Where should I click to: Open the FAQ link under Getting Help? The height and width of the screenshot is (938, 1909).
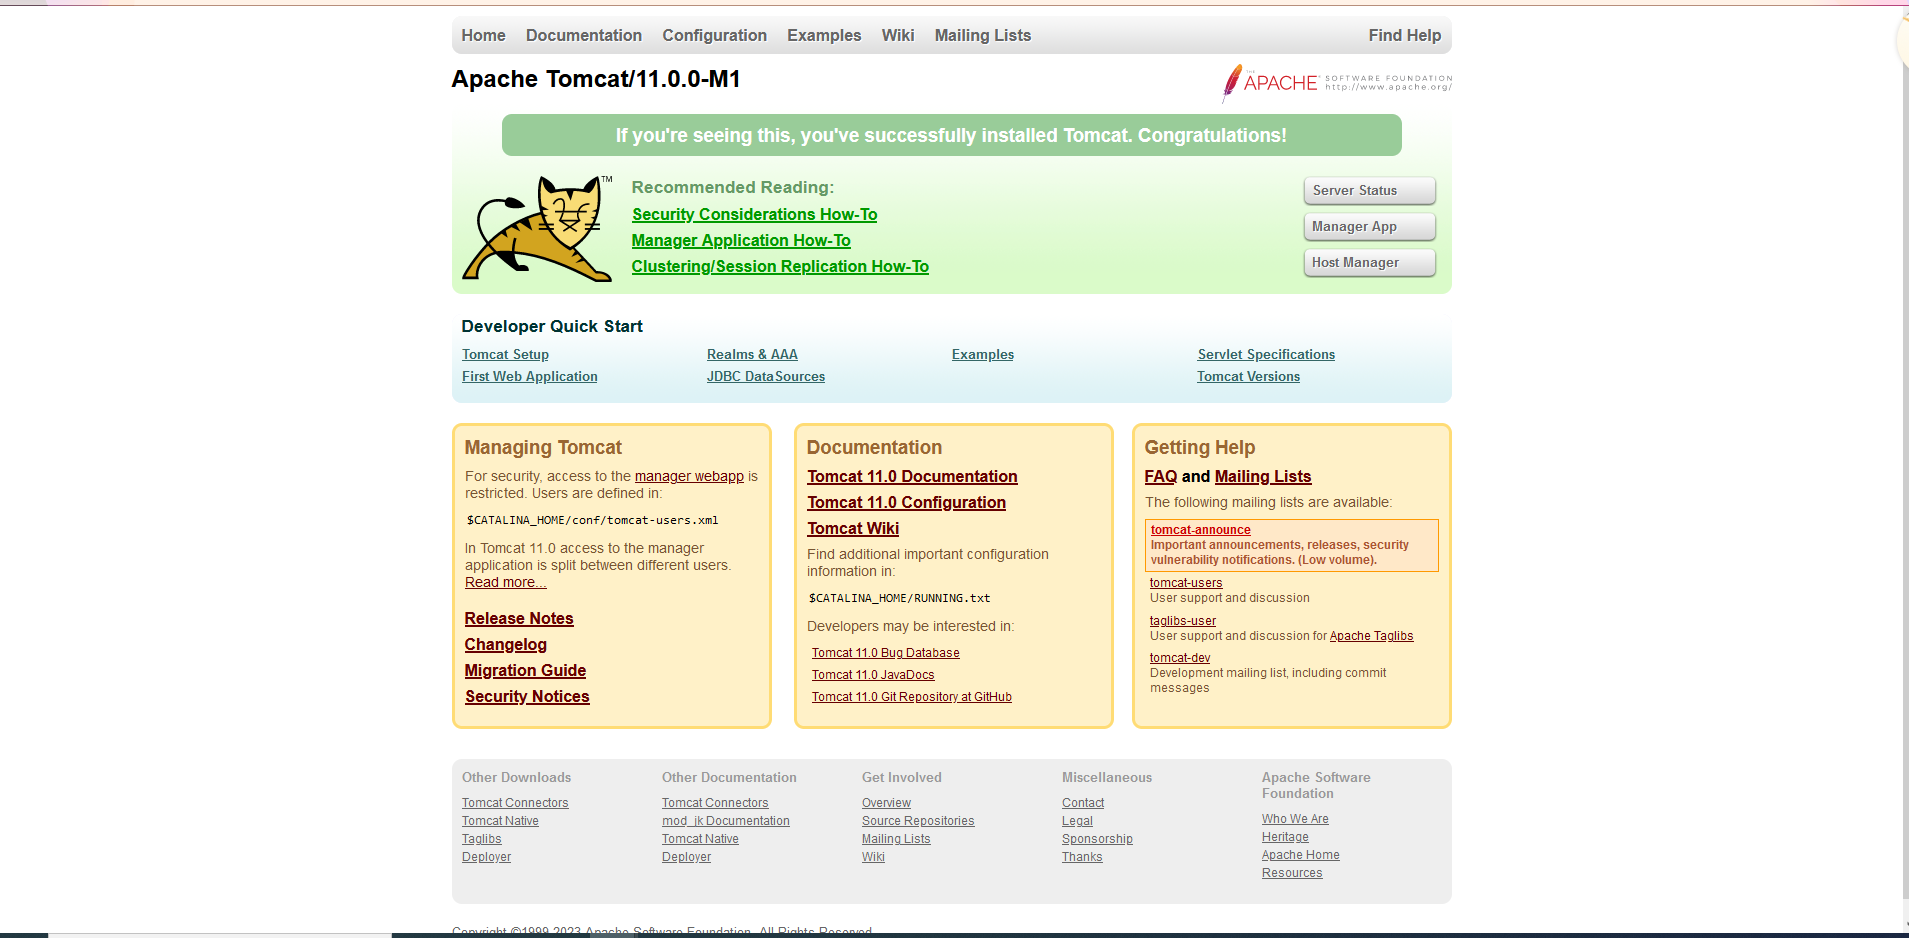(1161, 476)
